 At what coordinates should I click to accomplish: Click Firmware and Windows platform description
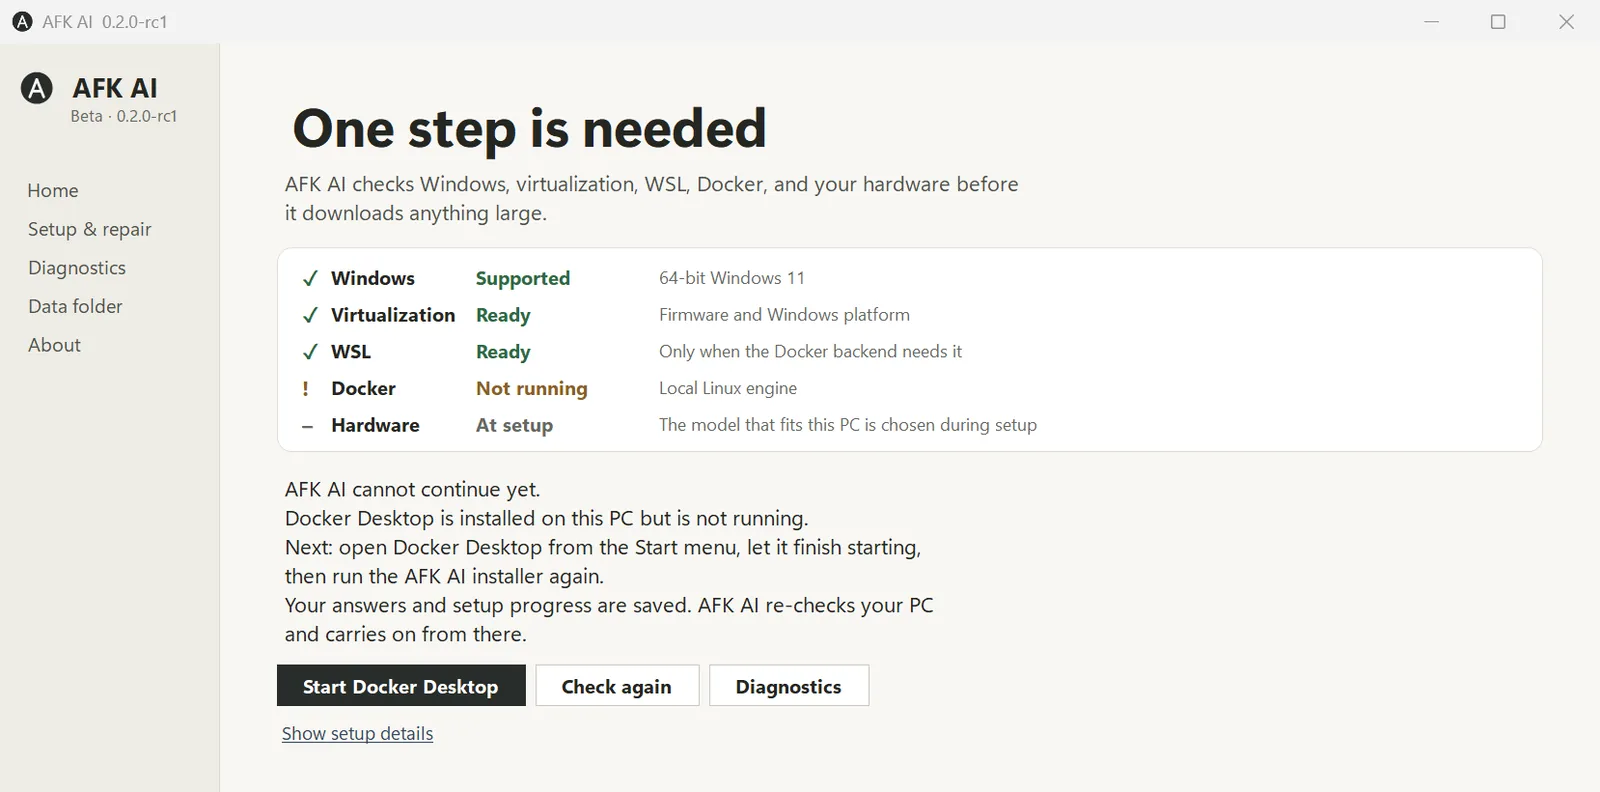(x=784, y=315)
